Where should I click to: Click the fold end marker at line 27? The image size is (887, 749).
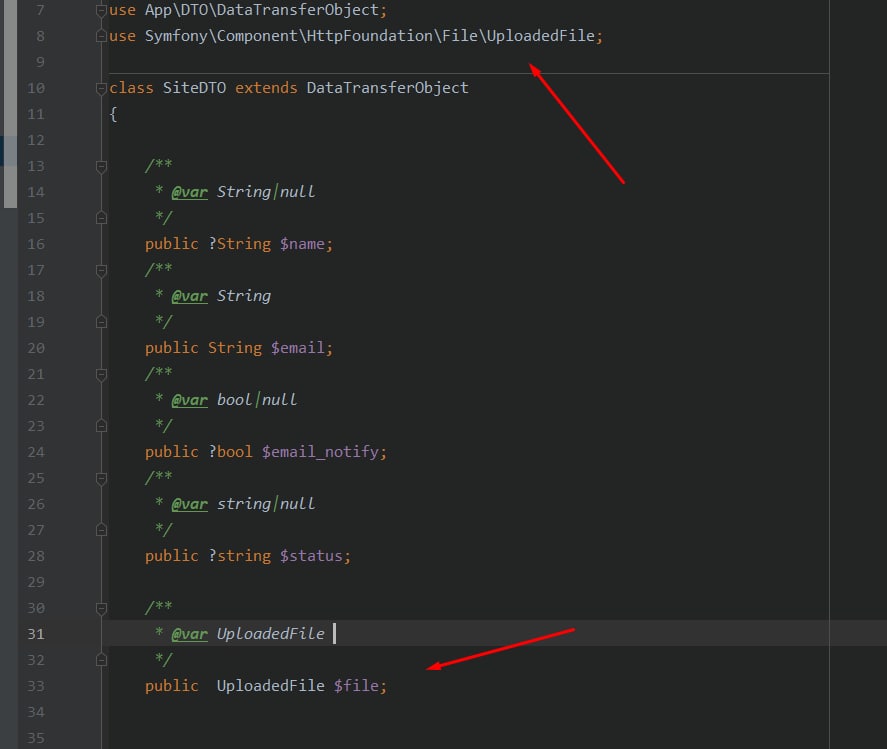101,531
